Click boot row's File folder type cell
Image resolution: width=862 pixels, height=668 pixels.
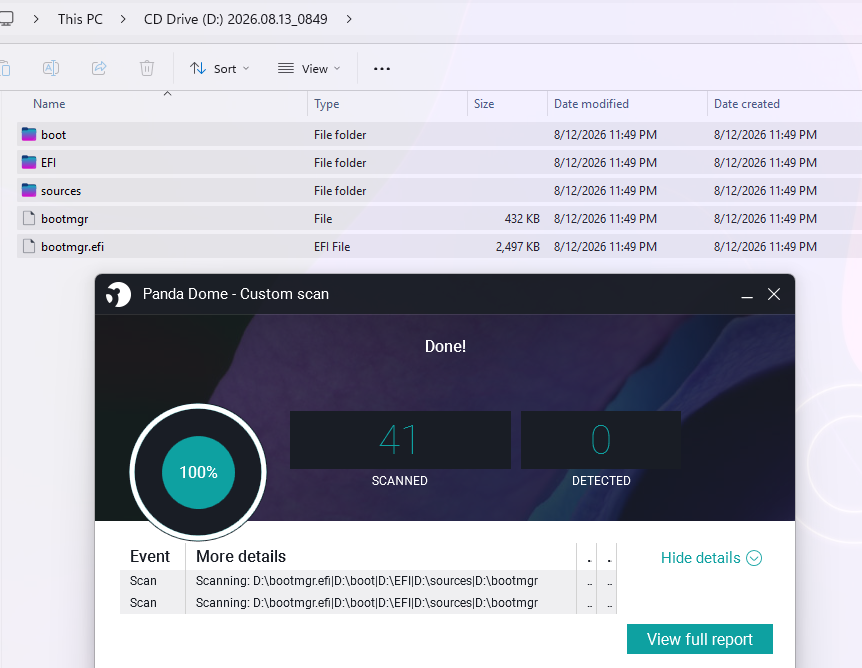(340, 135)
